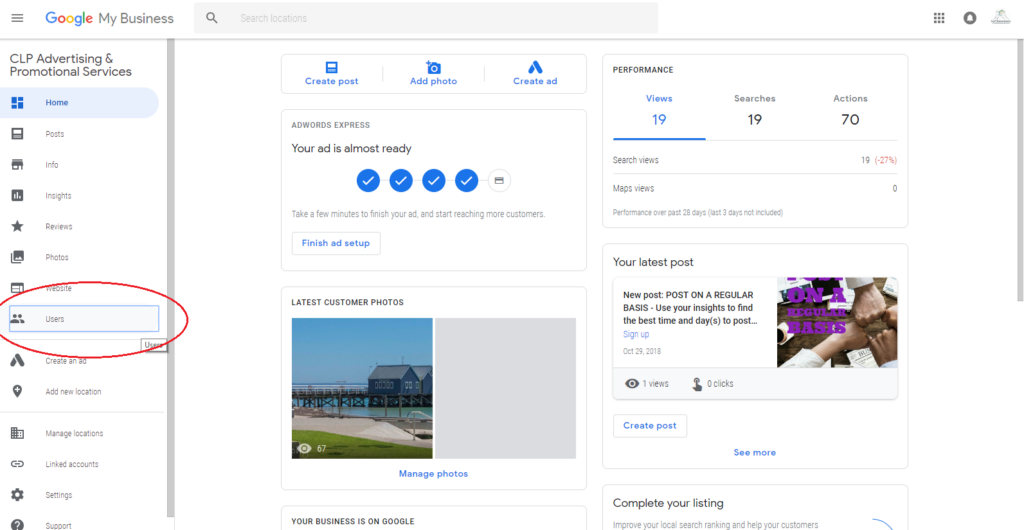Open the account profile avatar
The width and height of the screenshot is (1024, 530).
tap(1000, 18)
